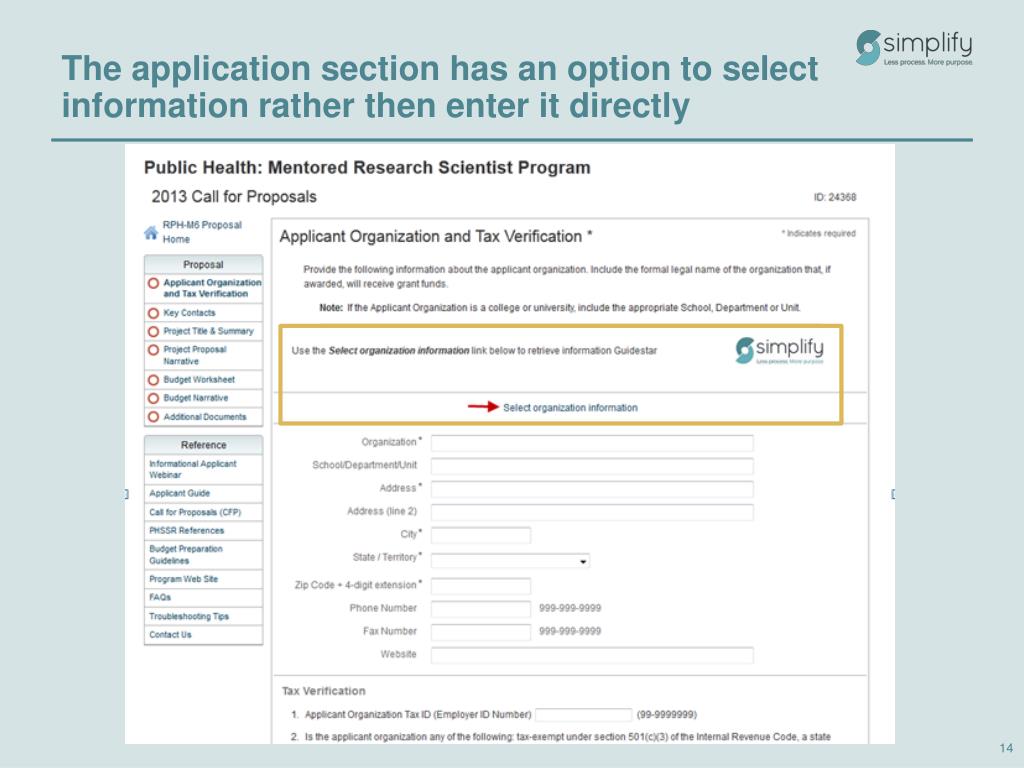
Task: Click status circle beside Project Title & Summary
Action: click(x=153, y=331)
